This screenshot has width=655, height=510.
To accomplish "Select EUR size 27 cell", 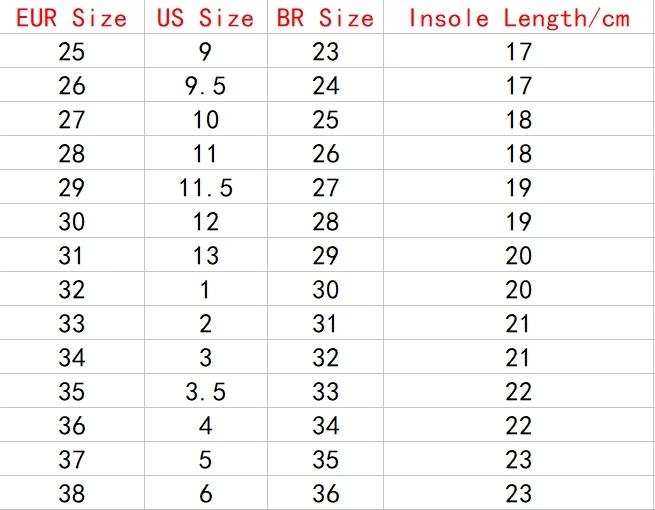I will 71,119.
